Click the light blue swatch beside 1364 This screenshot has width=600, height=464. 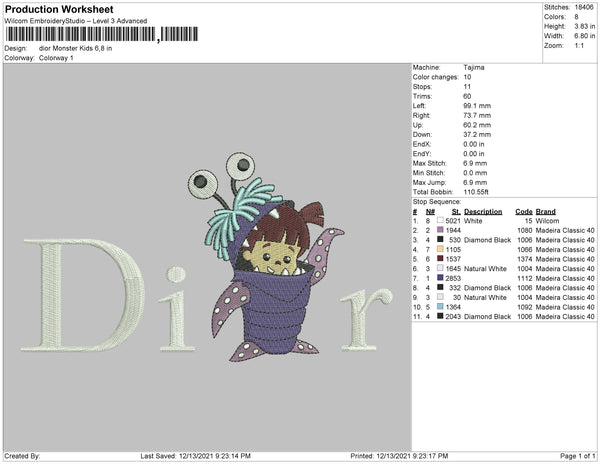(x=440, y=306)
